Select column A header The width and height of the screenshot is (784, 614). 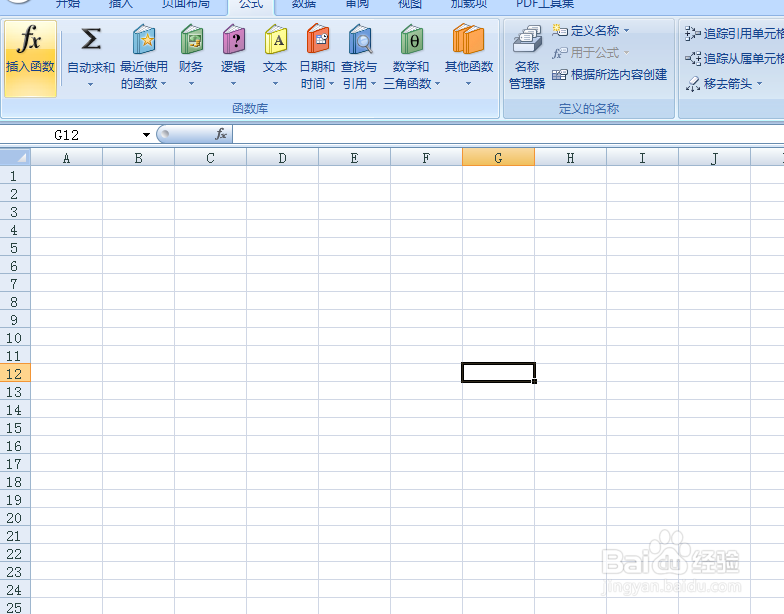click(66, 157)
